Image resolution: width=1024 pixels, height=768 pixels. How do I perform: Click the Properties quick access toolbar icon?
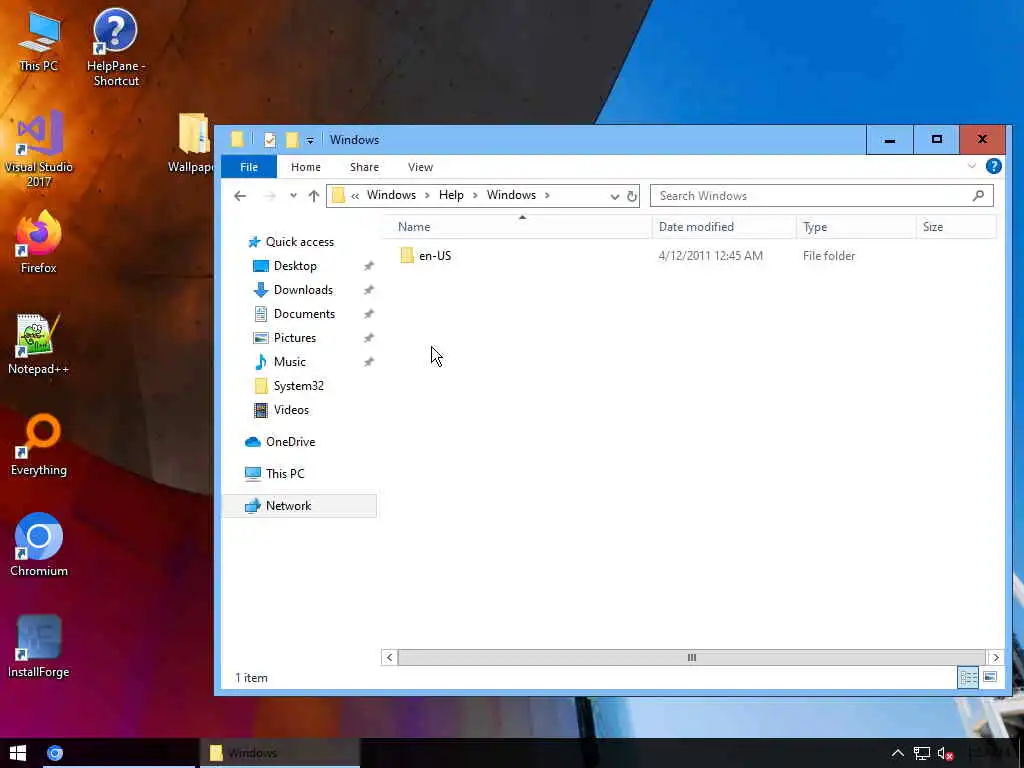pyautogui.click(x=269, y=140)
